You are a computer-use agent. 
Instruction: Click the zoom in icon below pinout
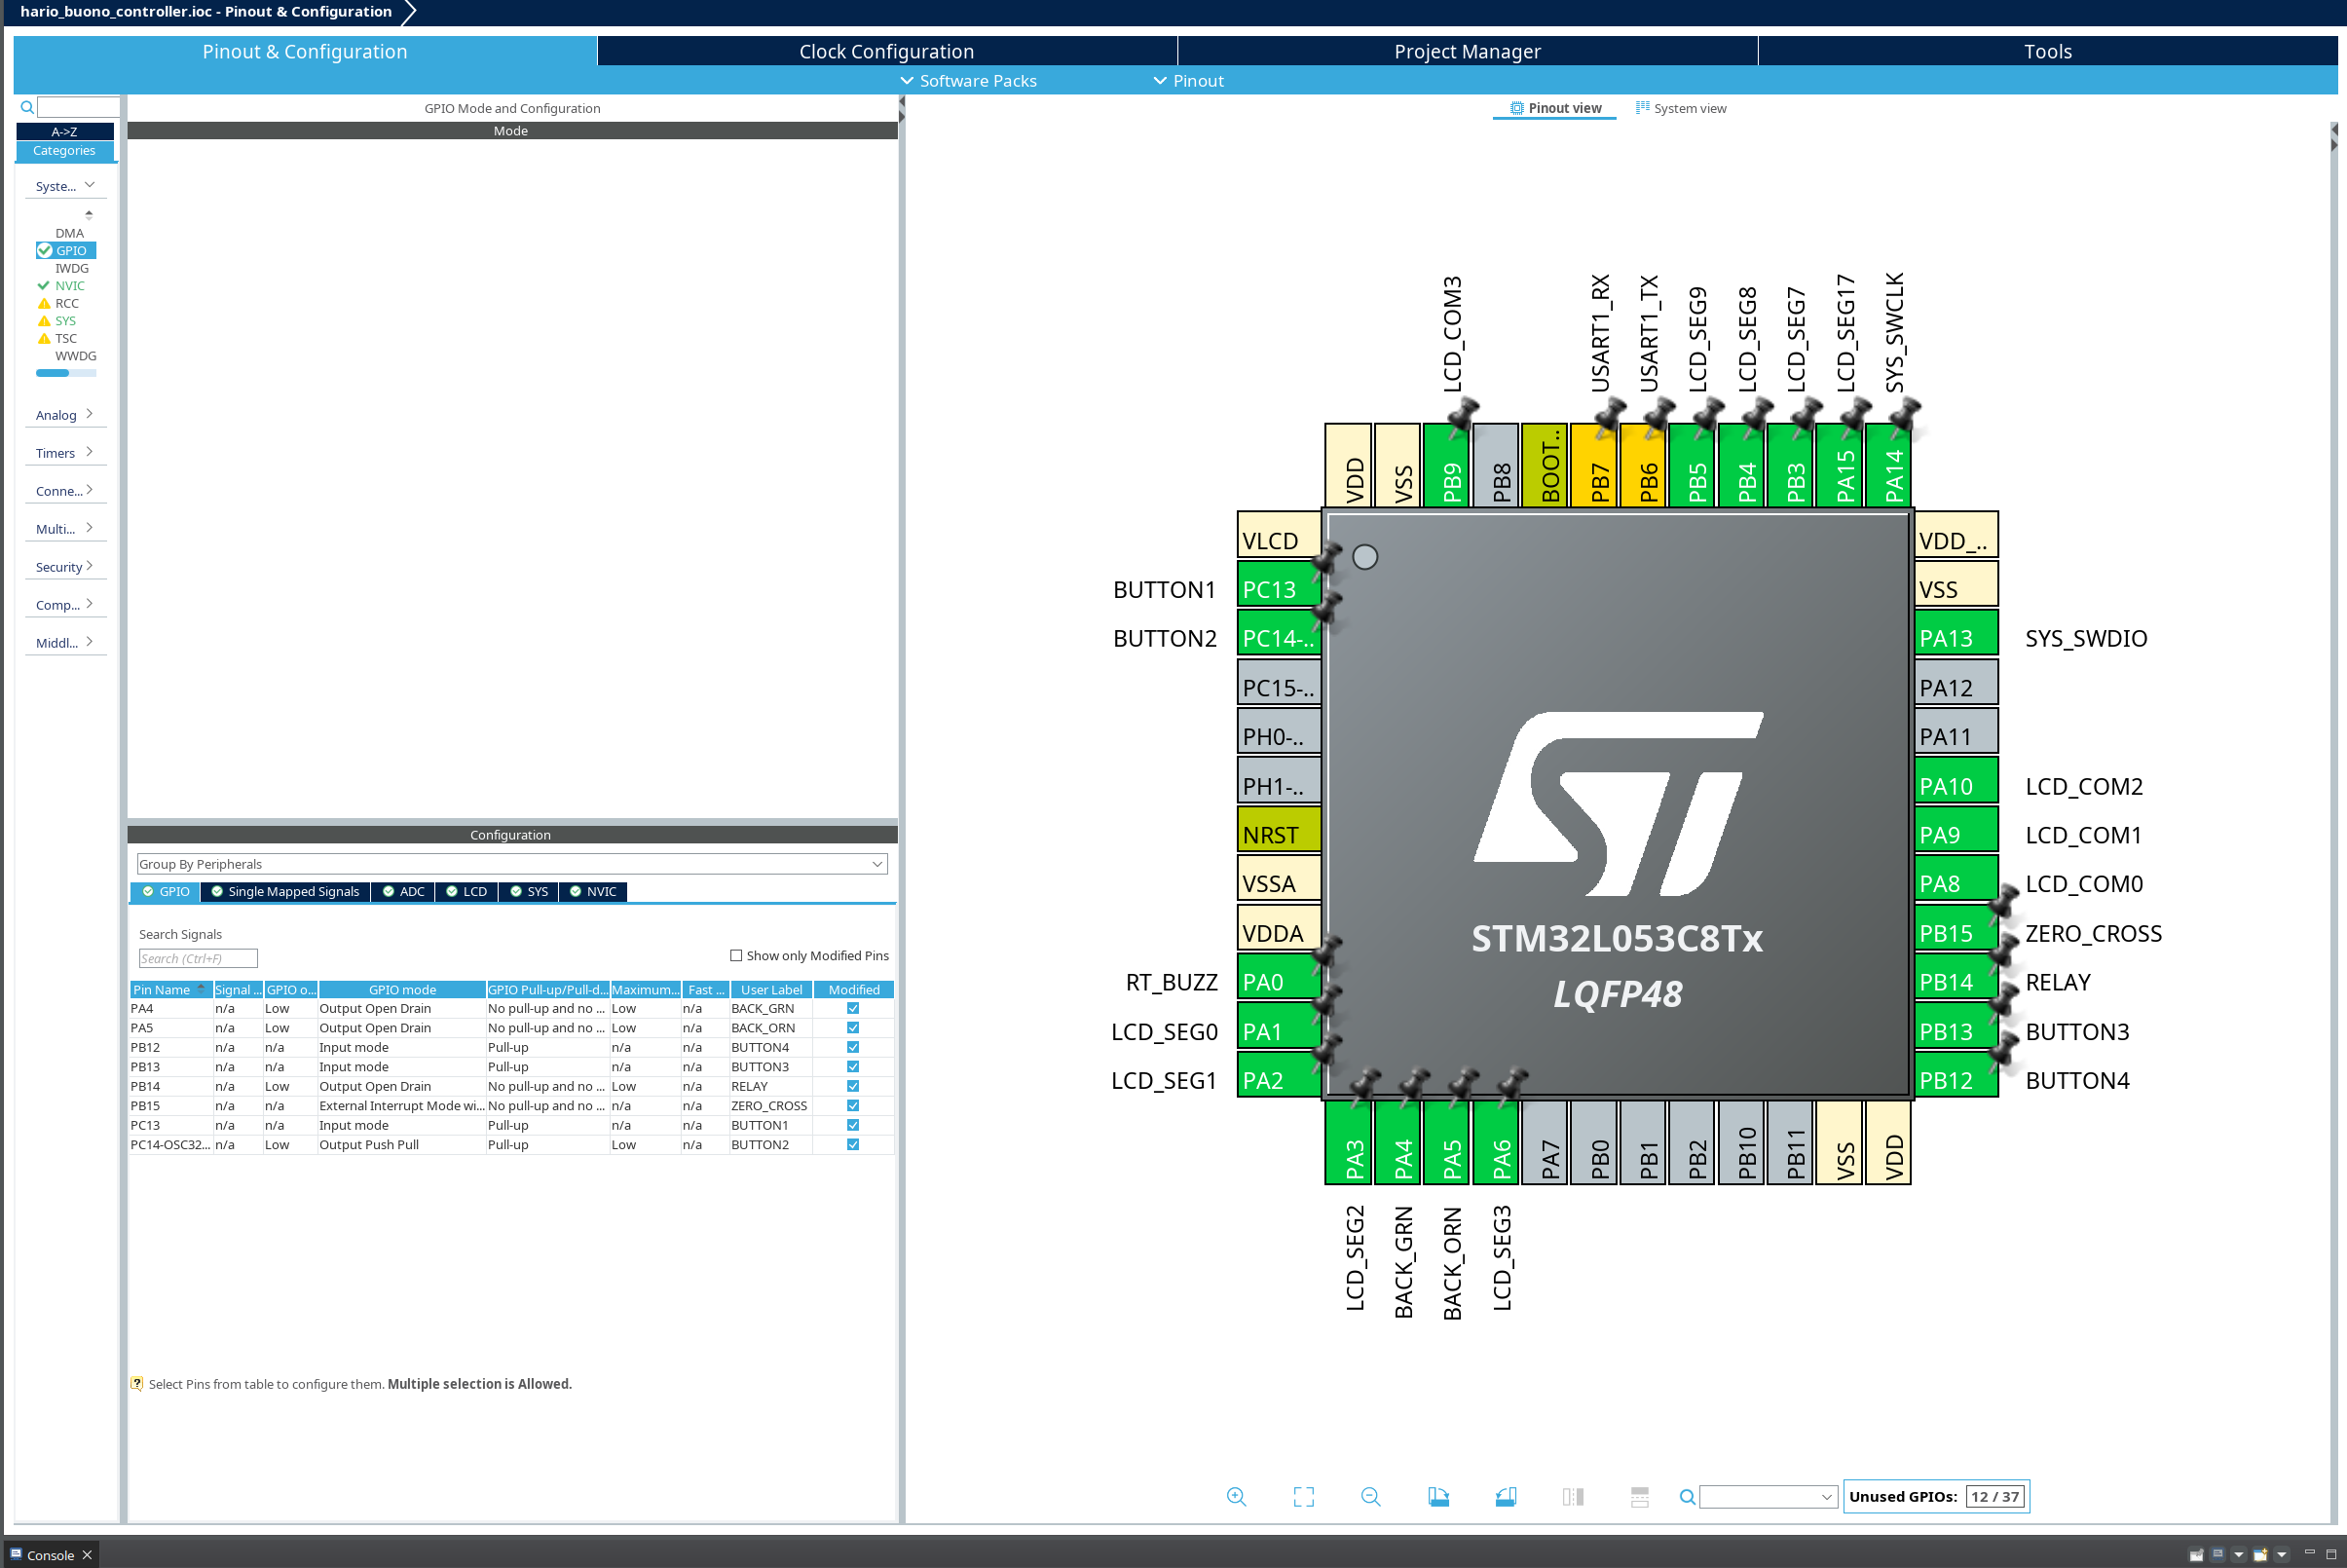[x=1236, y=1497]
